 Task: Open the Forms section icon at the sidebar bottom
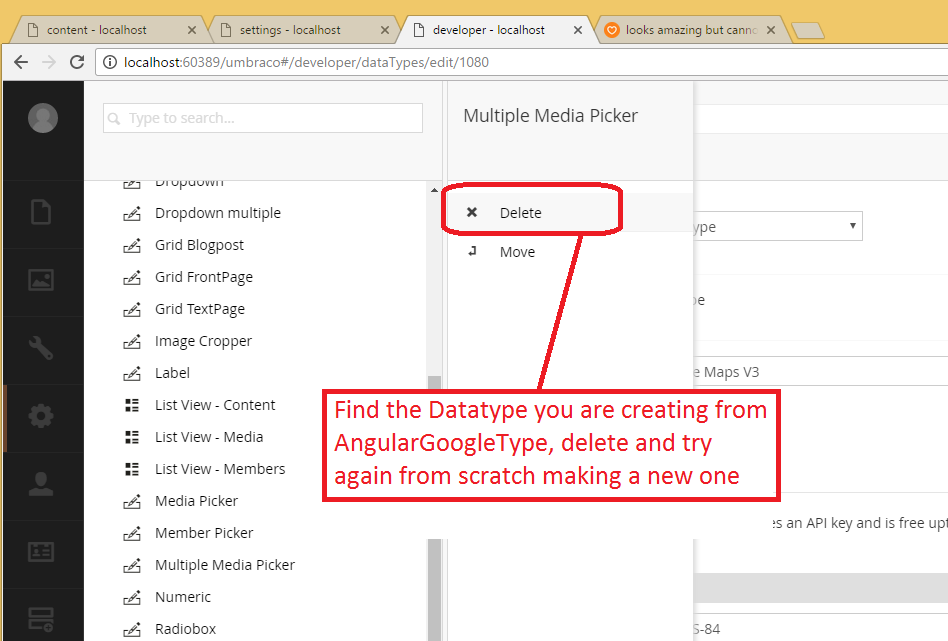point(41,620)
